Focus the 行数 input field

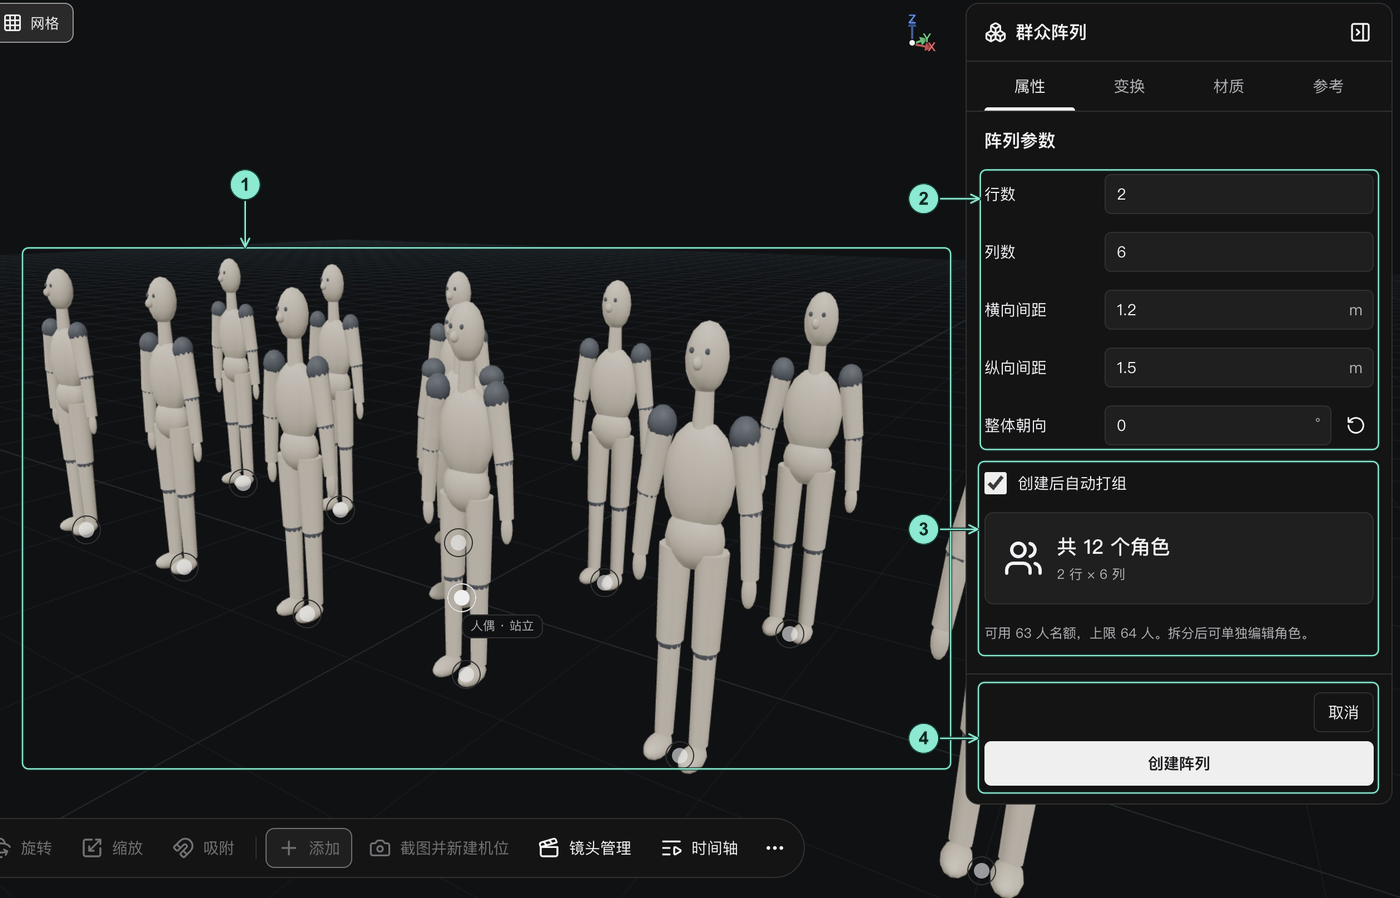tap(1238, 194)
